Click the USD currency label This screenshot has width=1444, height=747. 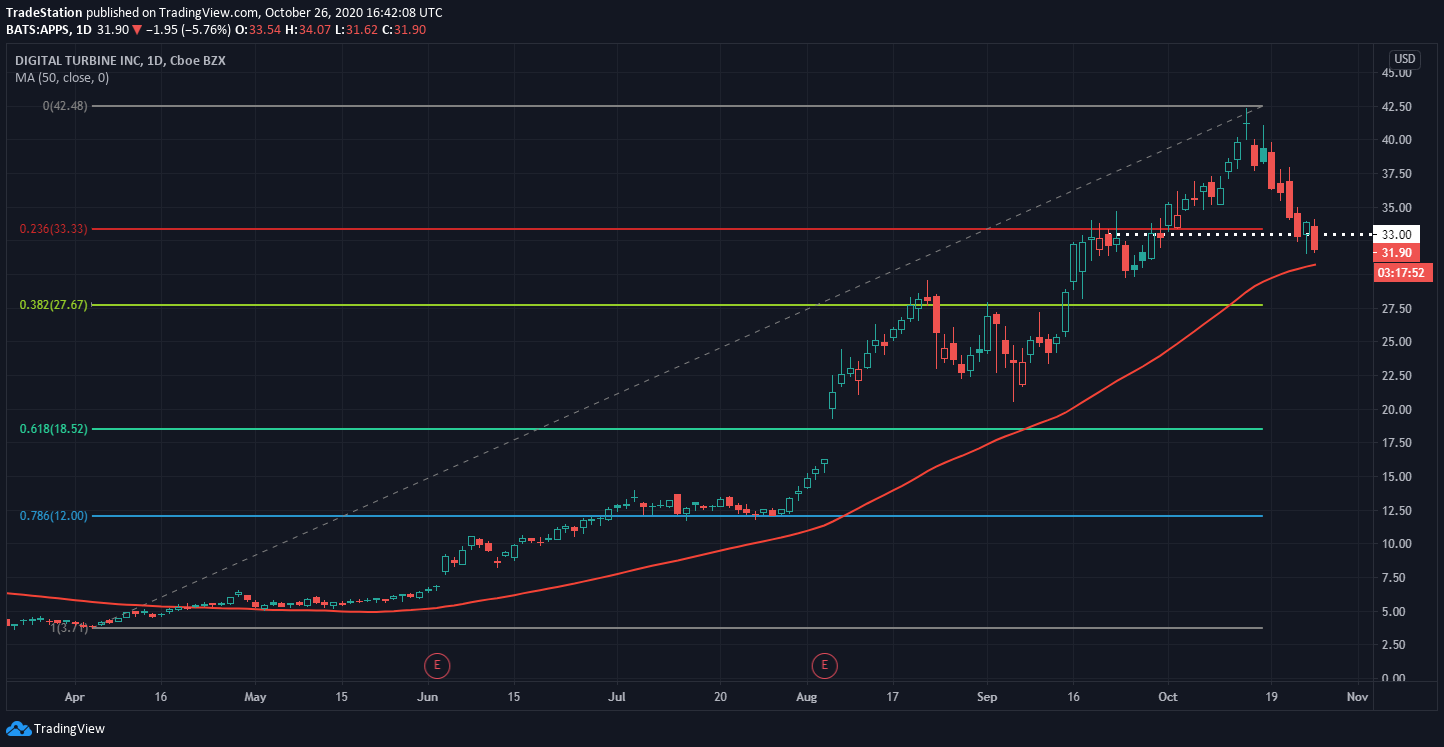point(1405,59)
